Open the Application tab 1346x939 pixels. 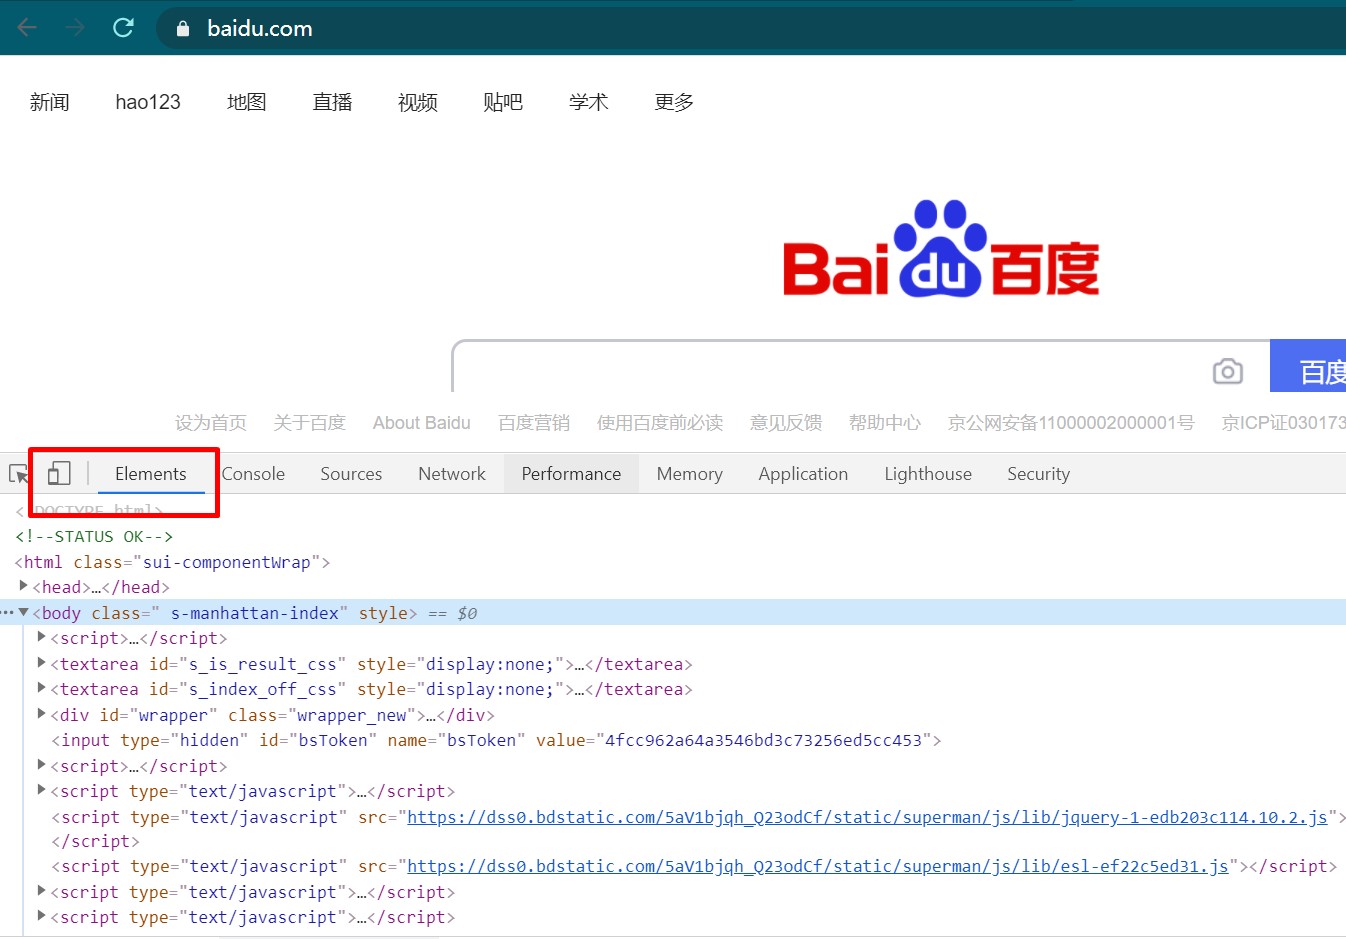[803, 474]
